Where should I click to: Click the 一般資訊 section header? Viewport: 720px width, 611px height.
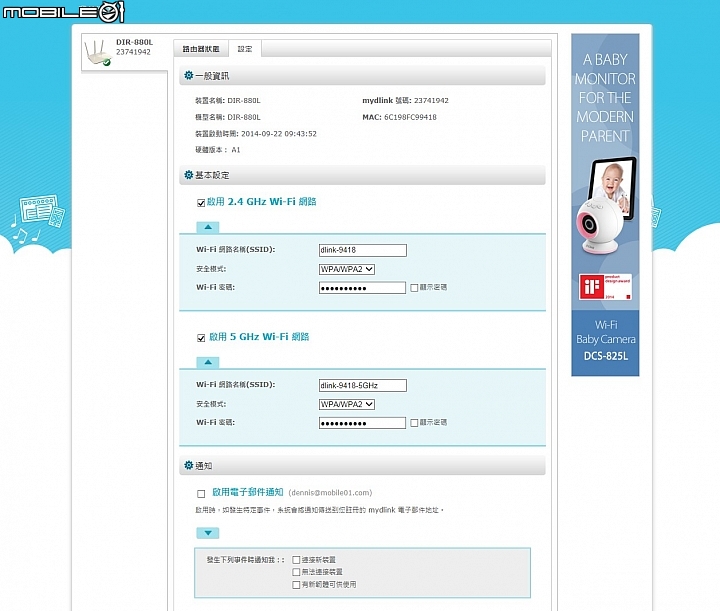point(362,75)
